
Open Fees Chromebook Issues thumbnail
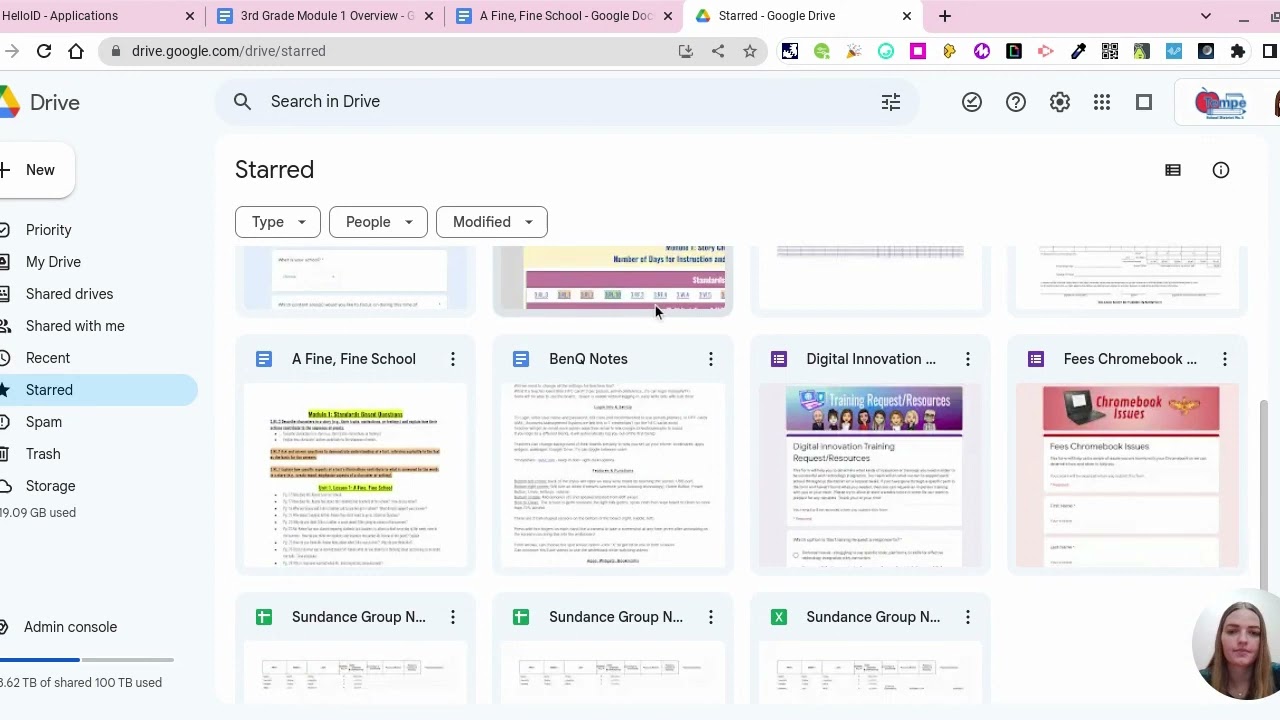[x=1127, y=475]
